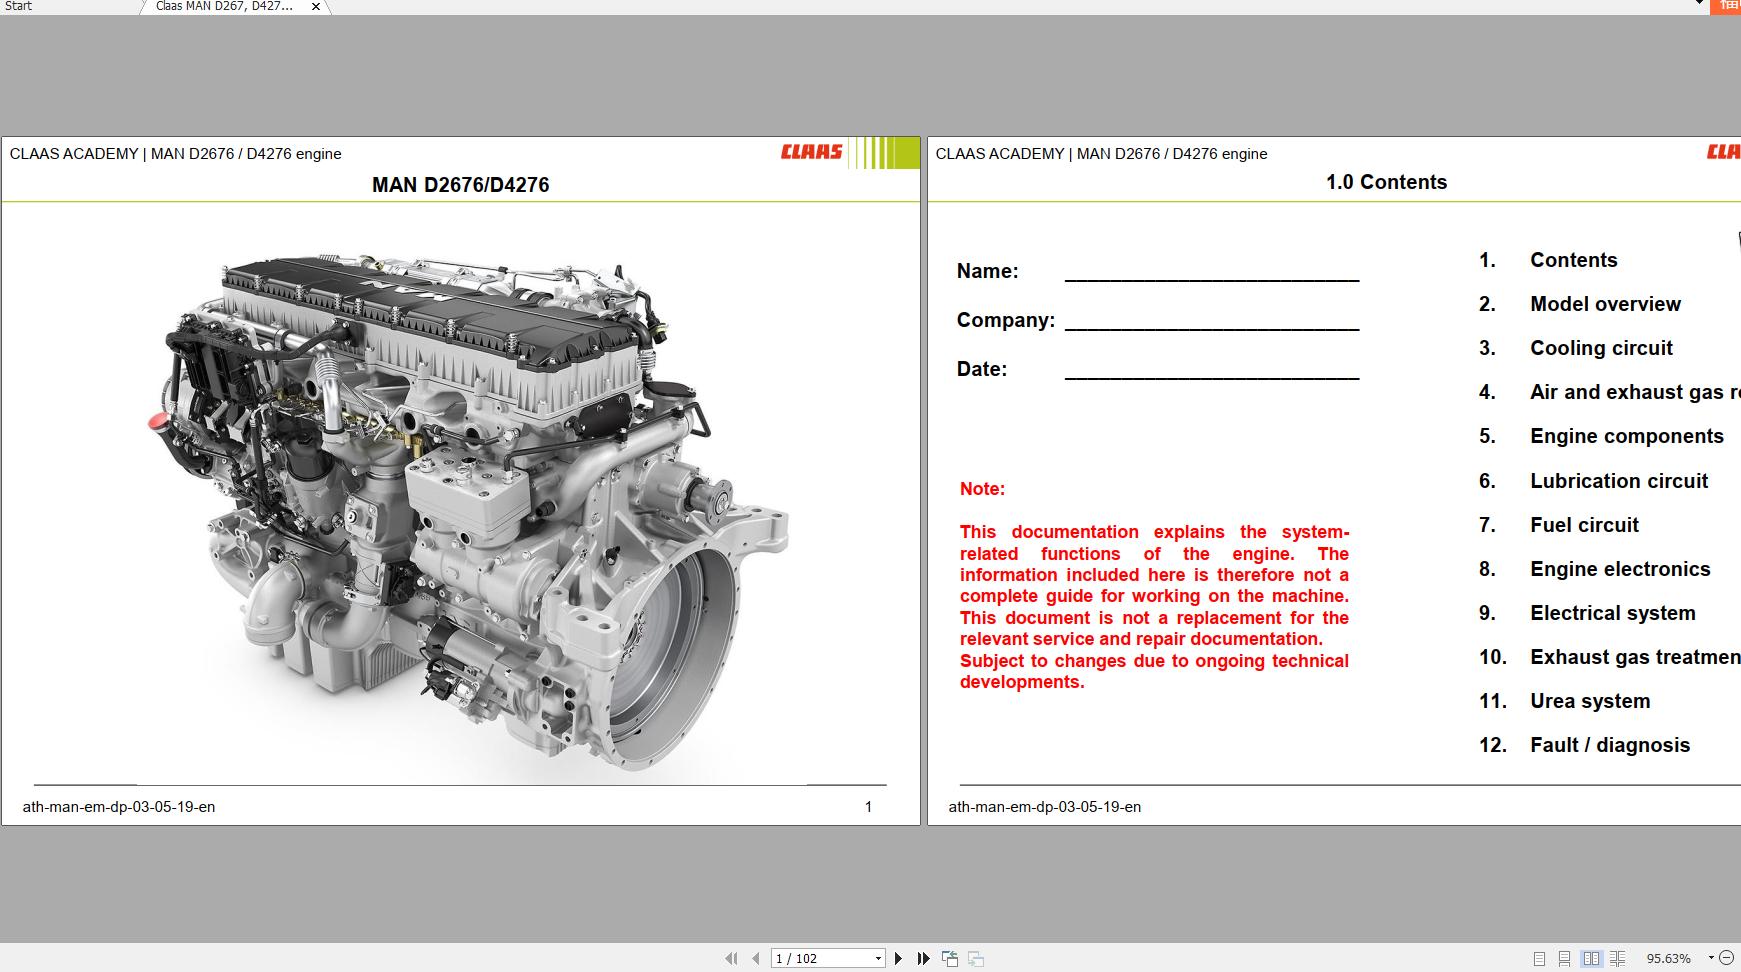Close the Claas MAN D267 tab
This screenshot has width=1741, height=972.
click(x=315, y=6)
